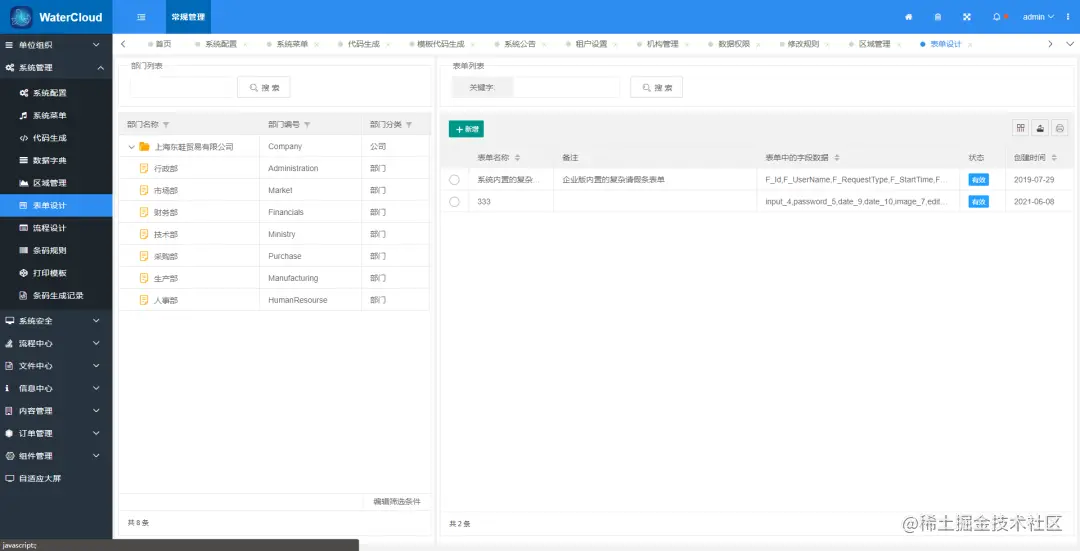1080x551 pixels.
Task: Toggle the sidebar collapse icon in the header
Action: (141, 17)
